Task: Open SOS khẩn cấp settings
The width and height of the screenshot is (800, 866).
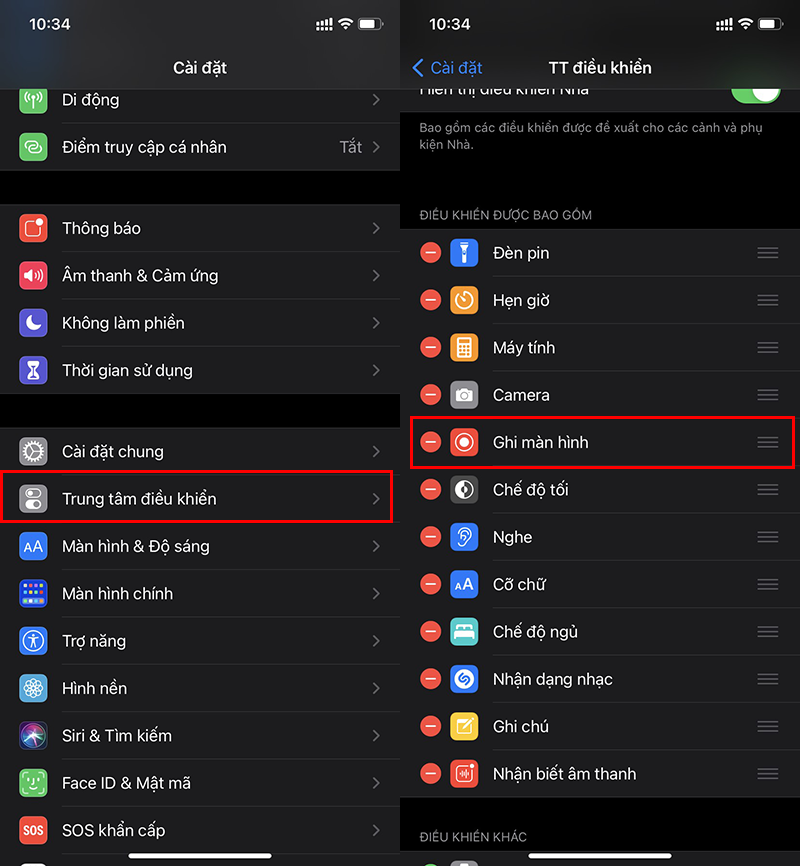Action: click(200, 830)
